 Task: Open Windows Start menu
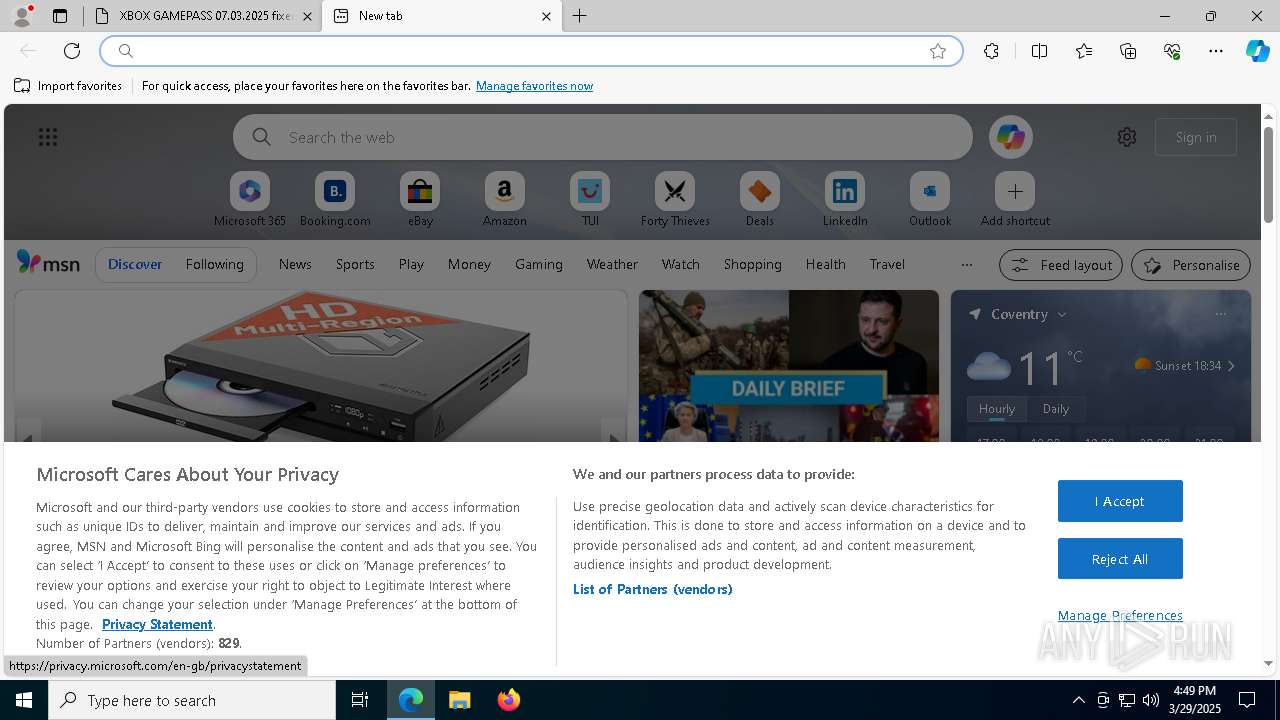(x=24, y=700)
